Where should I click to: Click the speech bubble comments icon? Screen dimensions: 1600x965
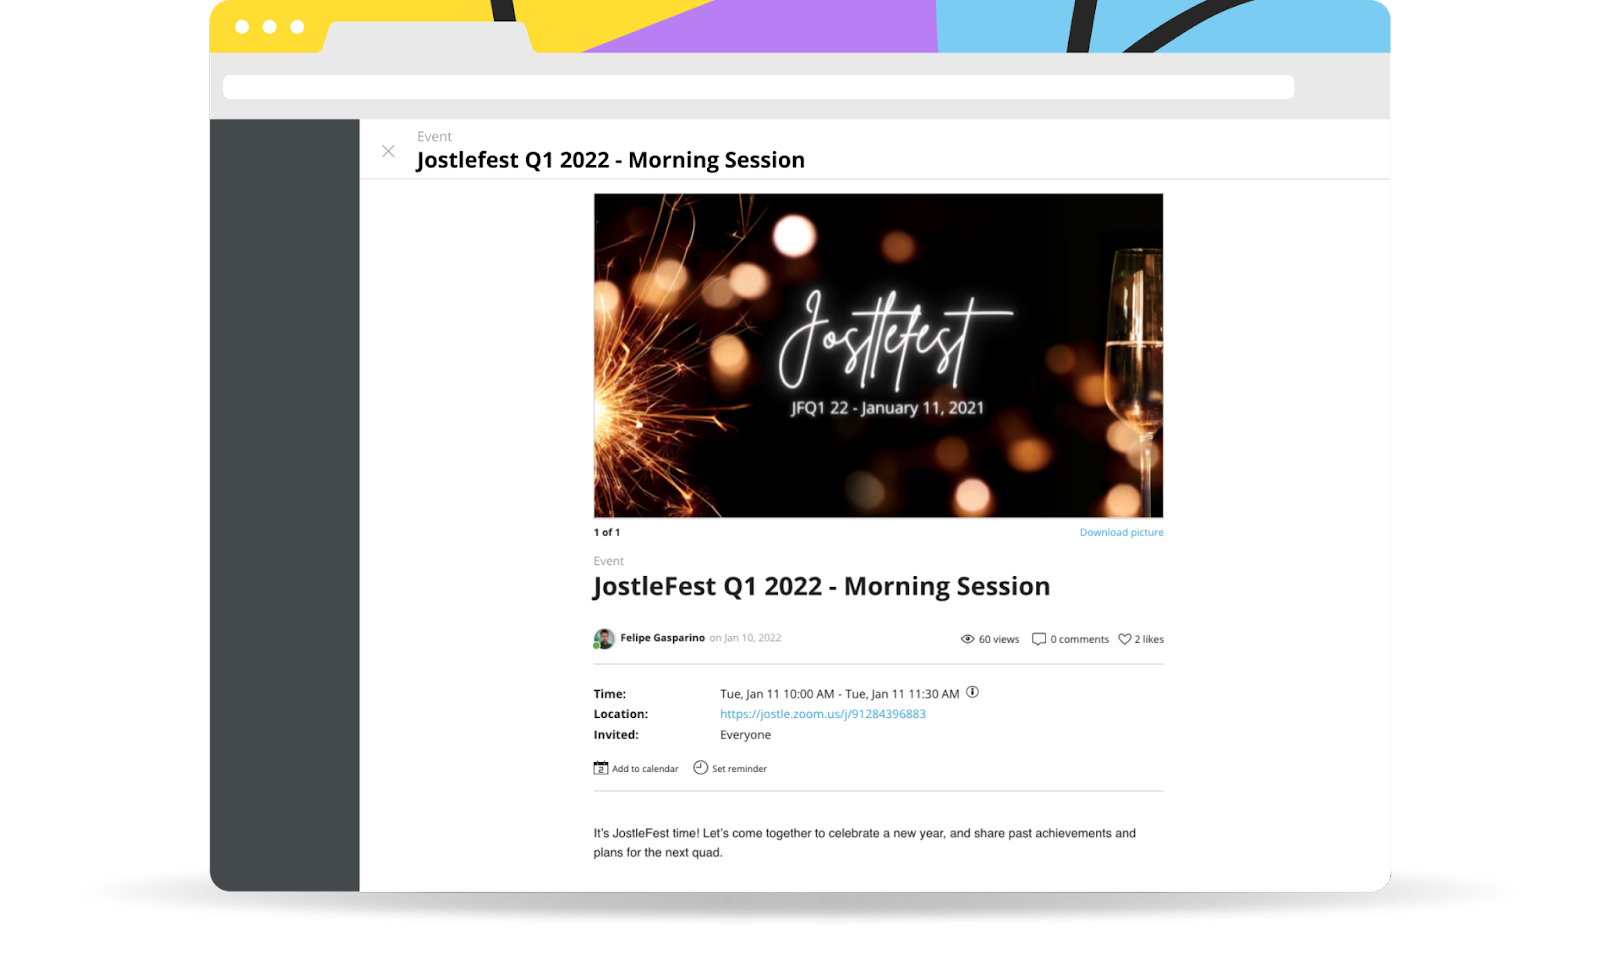(1038, 639)
